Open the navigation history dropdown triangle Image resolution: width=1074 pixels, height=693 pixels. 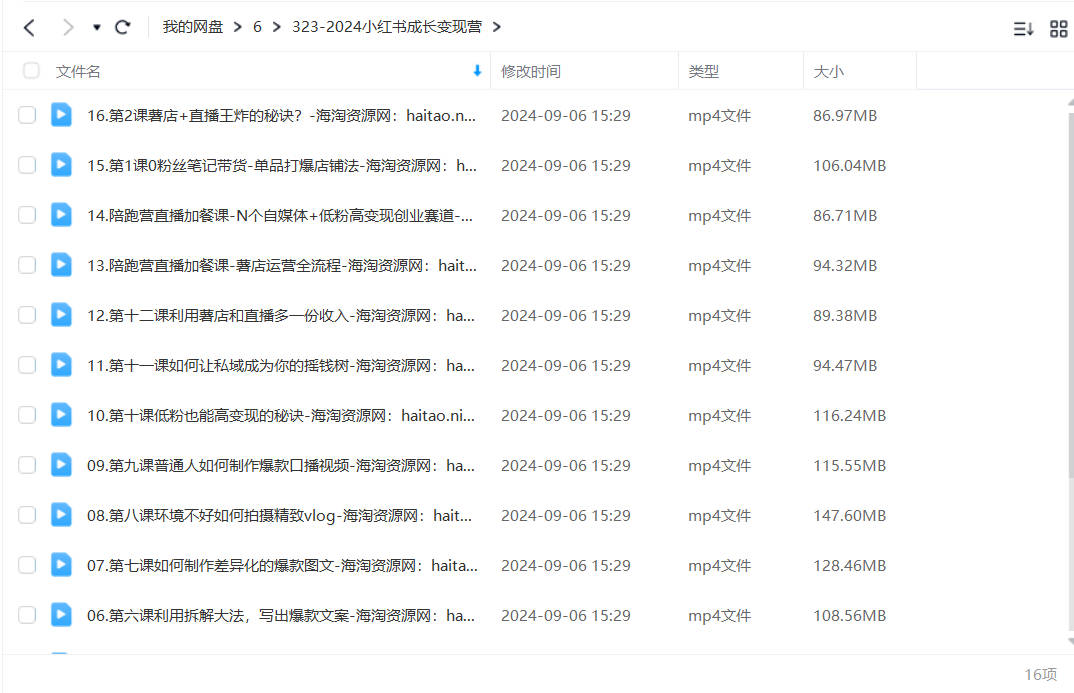[x=97, y=27]
